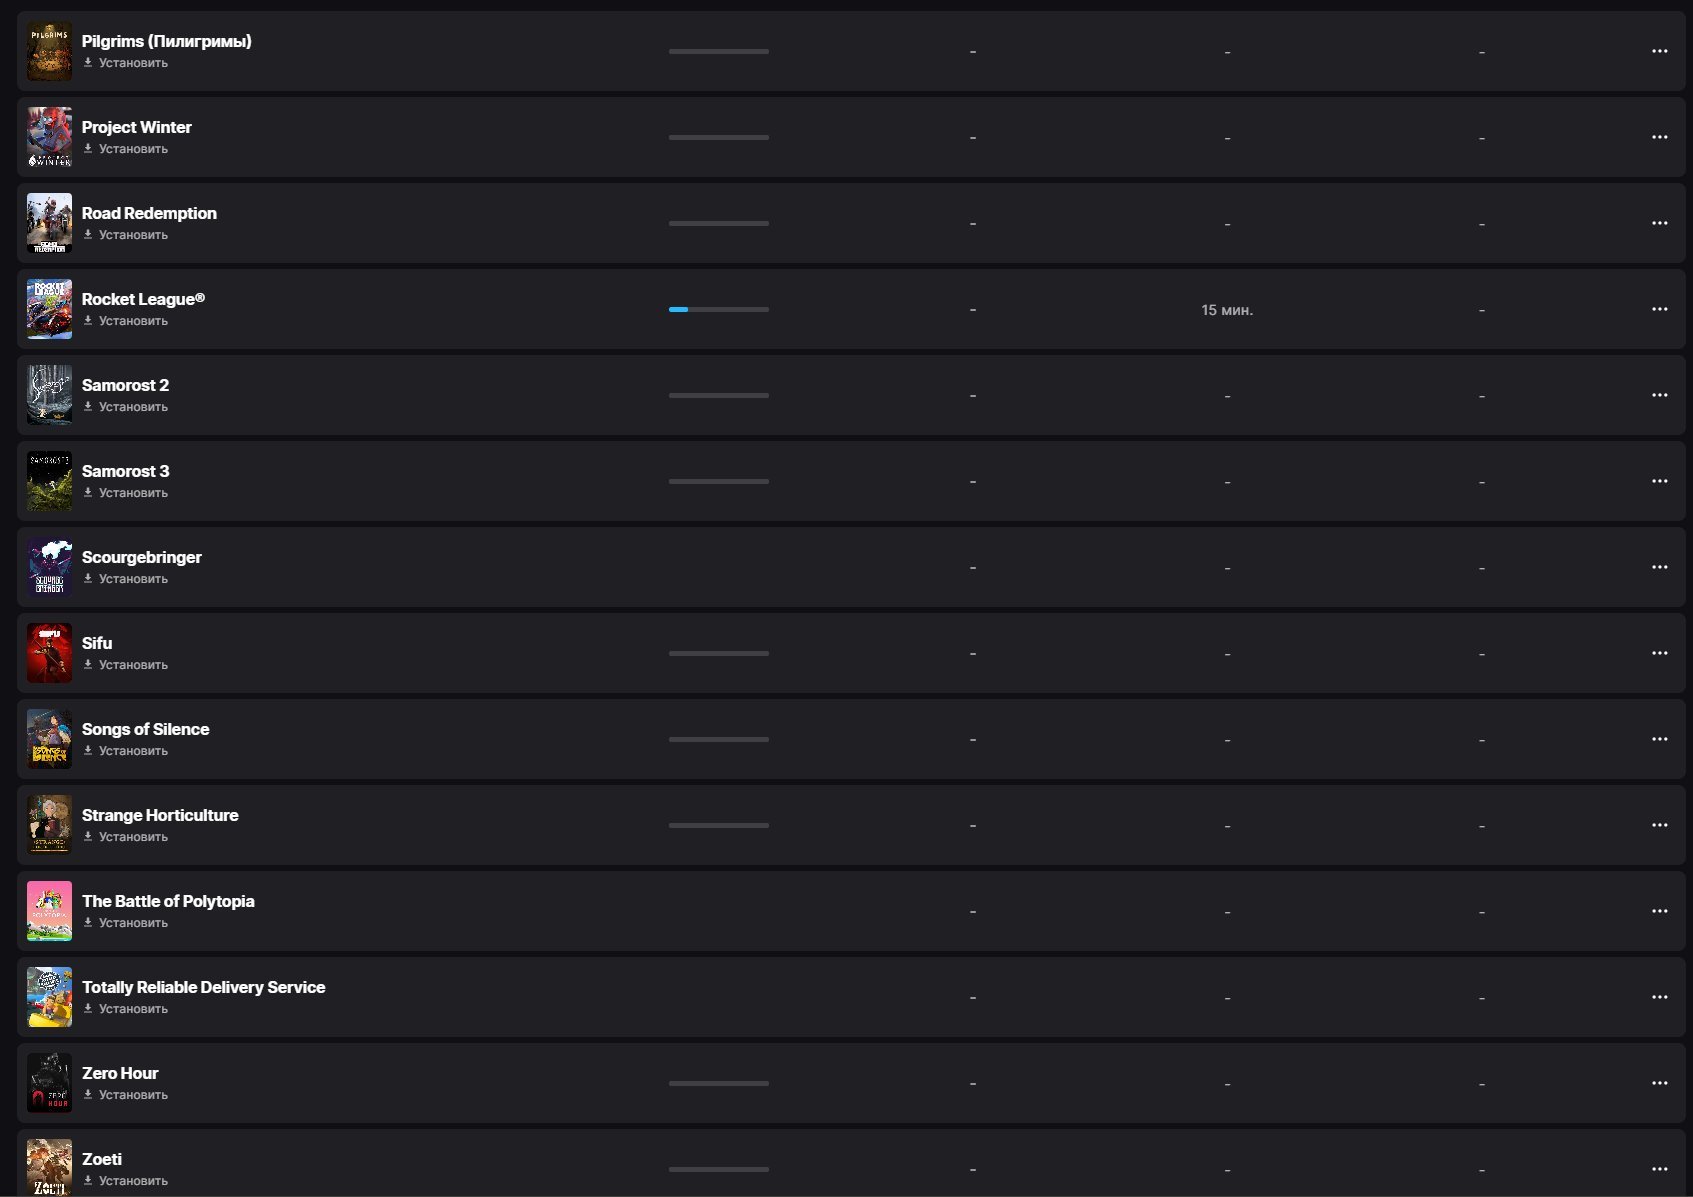
Task: Open more options for Pilgrims game
Action: pyautogui.click(x=1659, y=51)
